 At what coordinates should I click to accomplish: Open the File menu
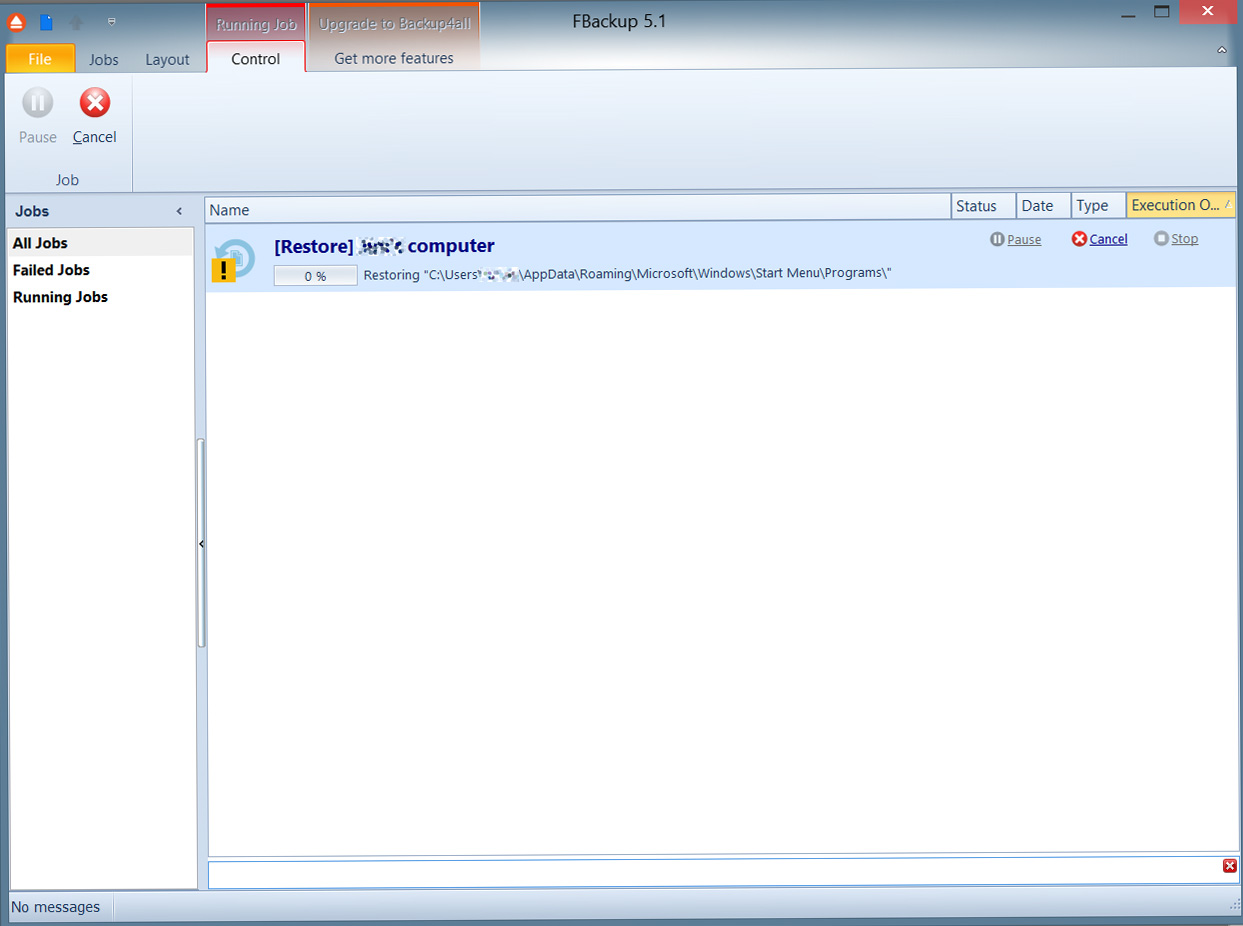(40, 59)
